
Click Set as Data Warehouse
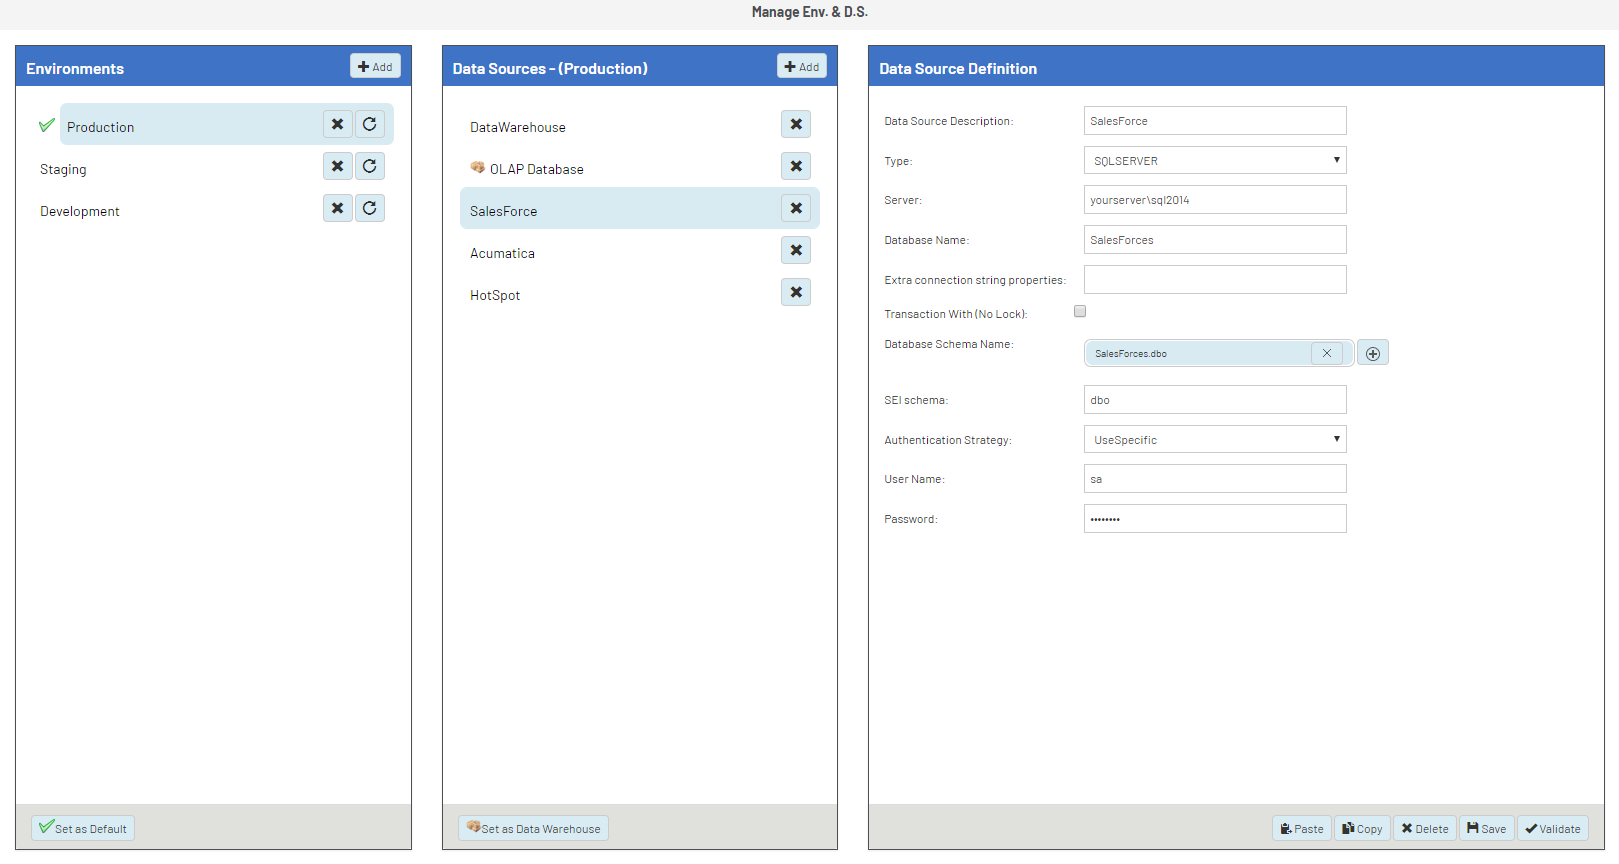click(533, 828)
